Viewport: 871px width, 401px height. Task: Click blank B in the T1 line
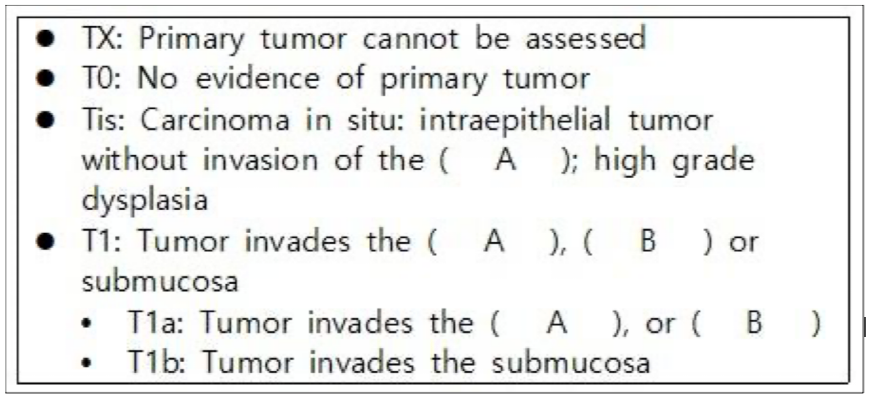[647, 243]
